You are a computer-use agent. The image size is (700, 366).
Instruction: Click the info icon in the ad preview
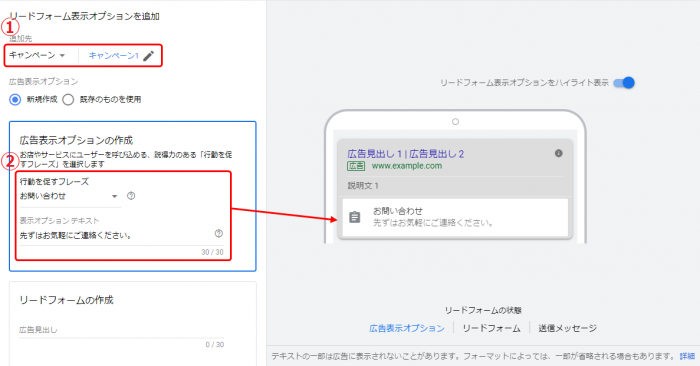click(x=558, y=153)
